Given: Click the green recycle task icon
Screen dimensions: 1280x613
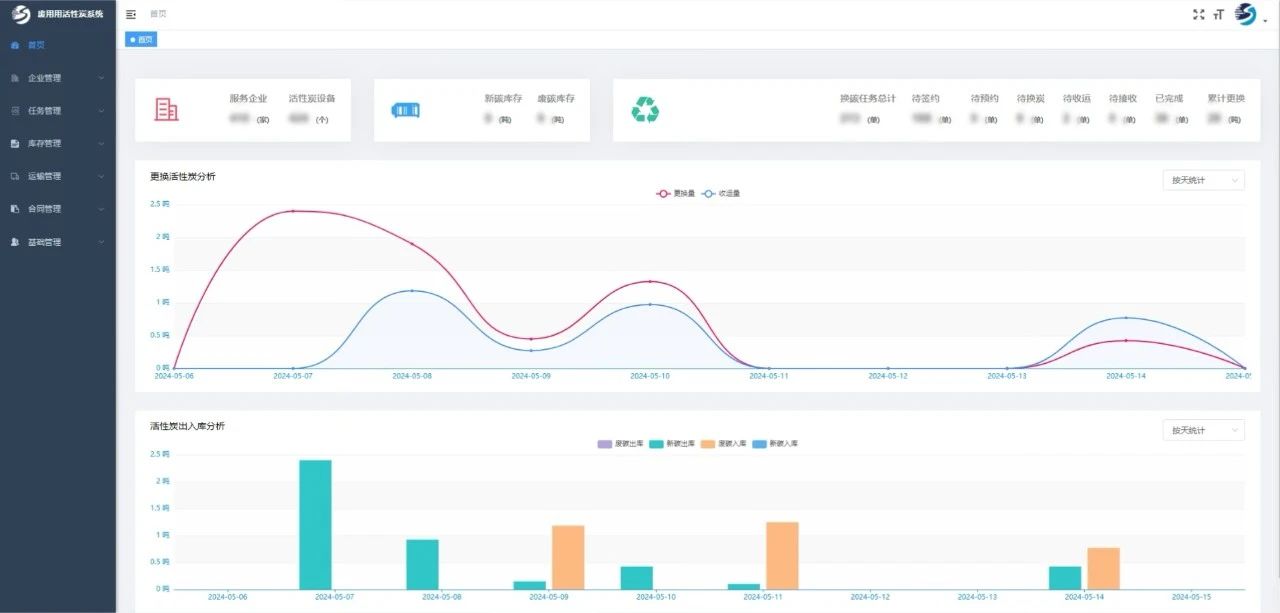Looking at the screenshot, I should click(x=645, y=110).
